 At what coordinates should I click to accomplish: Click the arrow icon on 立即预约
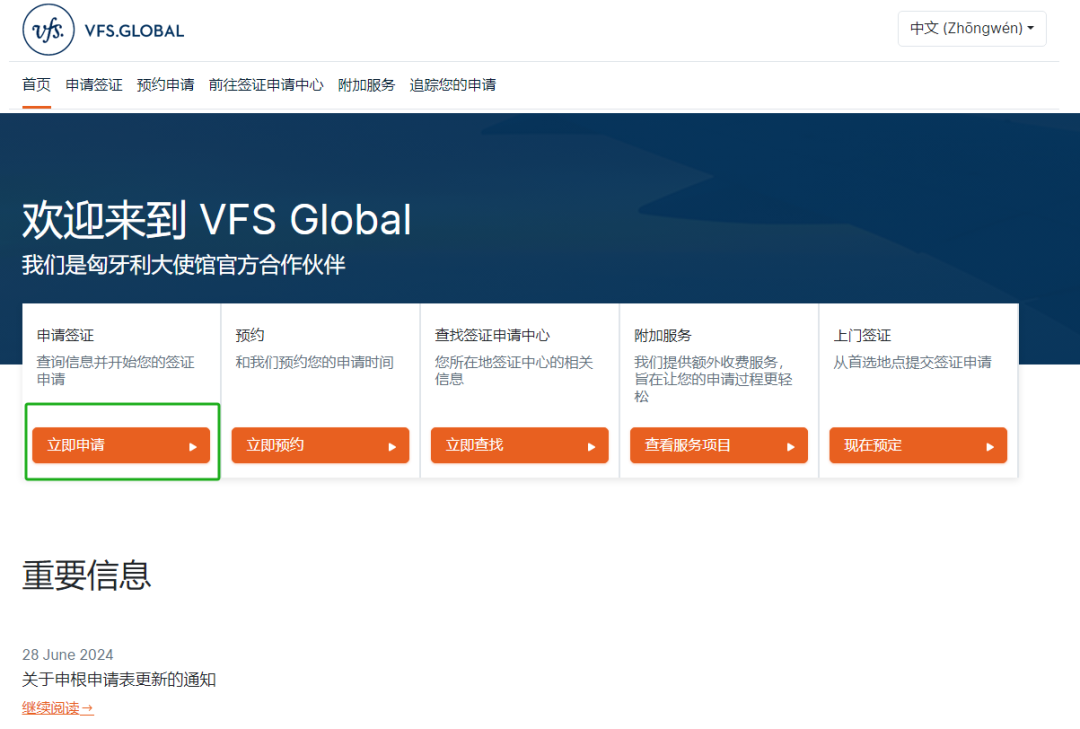392,446
